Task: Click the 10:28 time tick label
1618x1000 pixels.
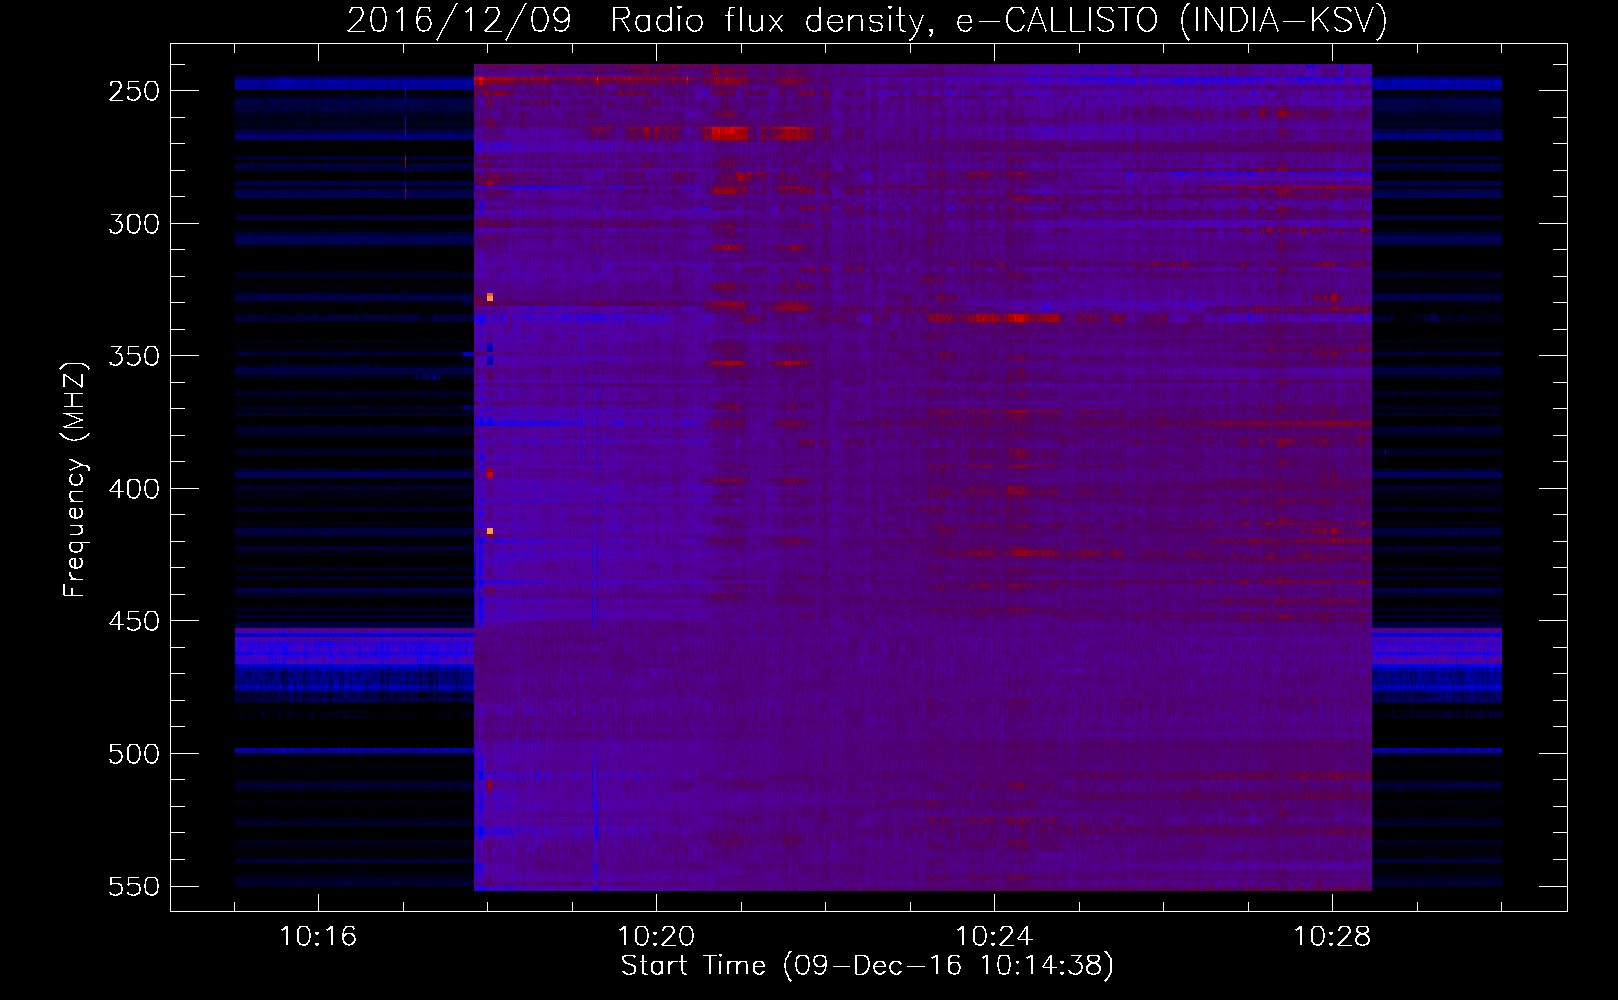Action: [1332, 937]
